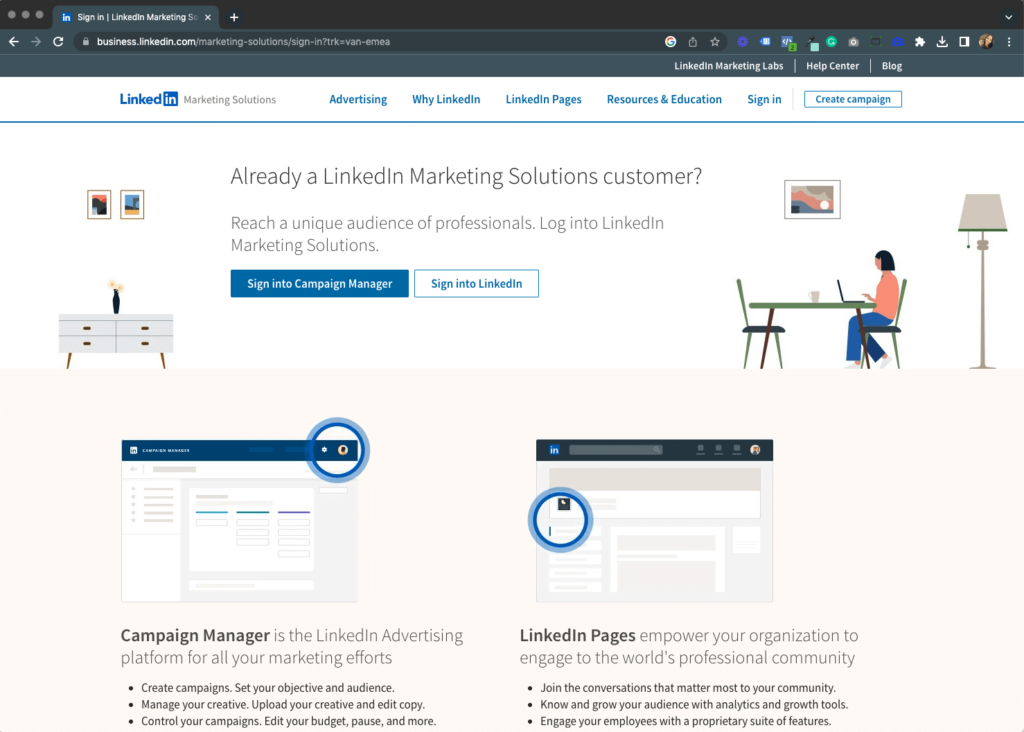Image resolution: width=1024 pixels, height=732 pixels.
Task: Click the text 'Create campaigns. Set your objective and audience.'
Action: pyautogui.click(x=268, y=688)
